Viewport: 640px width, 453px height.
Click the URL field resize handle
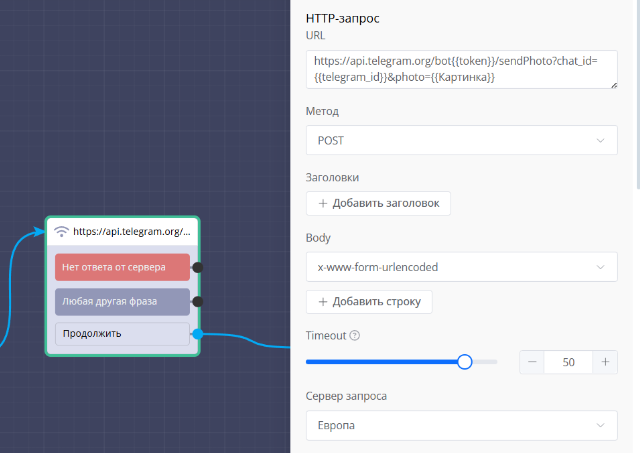pyautogui.click(x=612, y=84)
